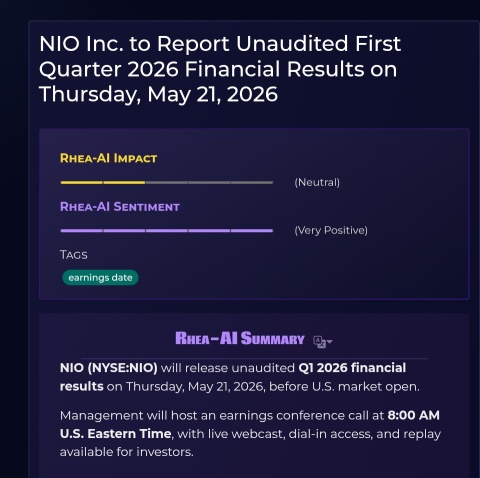
Task: Click the last purple sentiment bar segment
Action: [x=252, y=230]
